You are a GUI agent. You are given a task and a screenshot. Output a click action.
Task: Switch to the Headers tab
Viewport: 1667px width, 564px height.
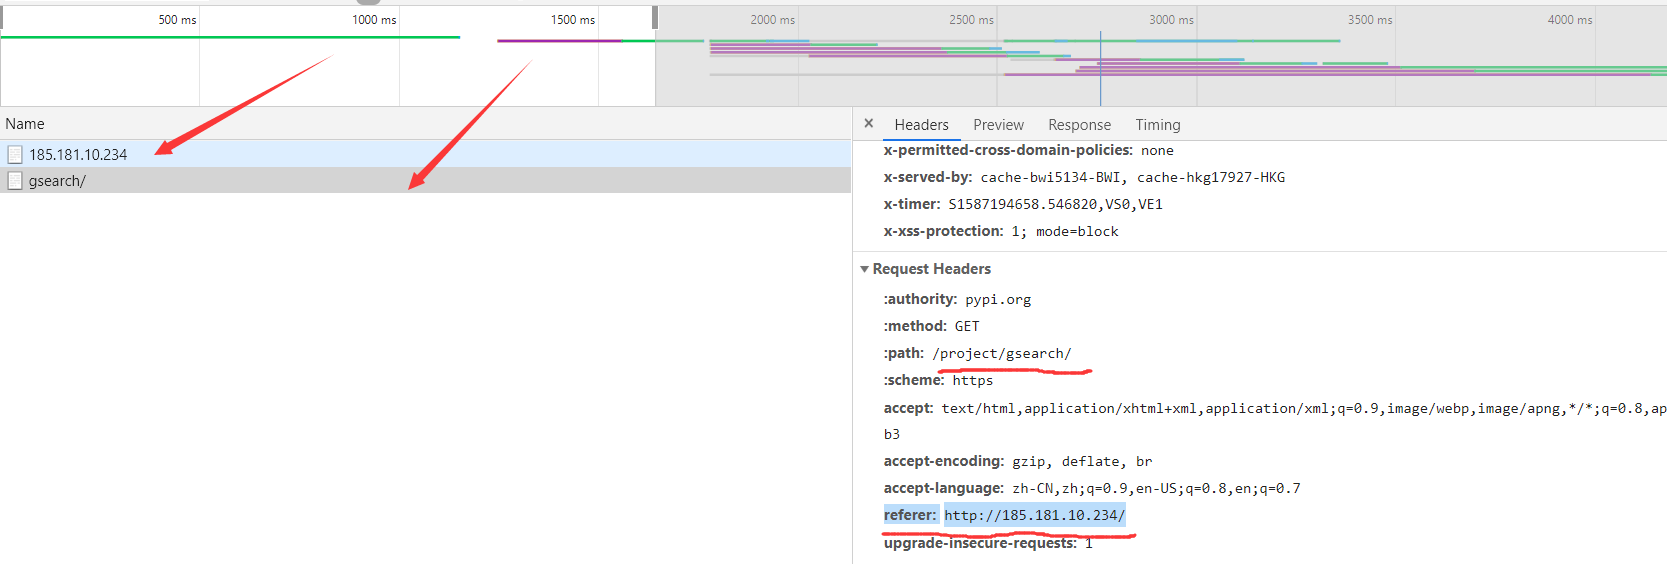[x=921, y=125]
